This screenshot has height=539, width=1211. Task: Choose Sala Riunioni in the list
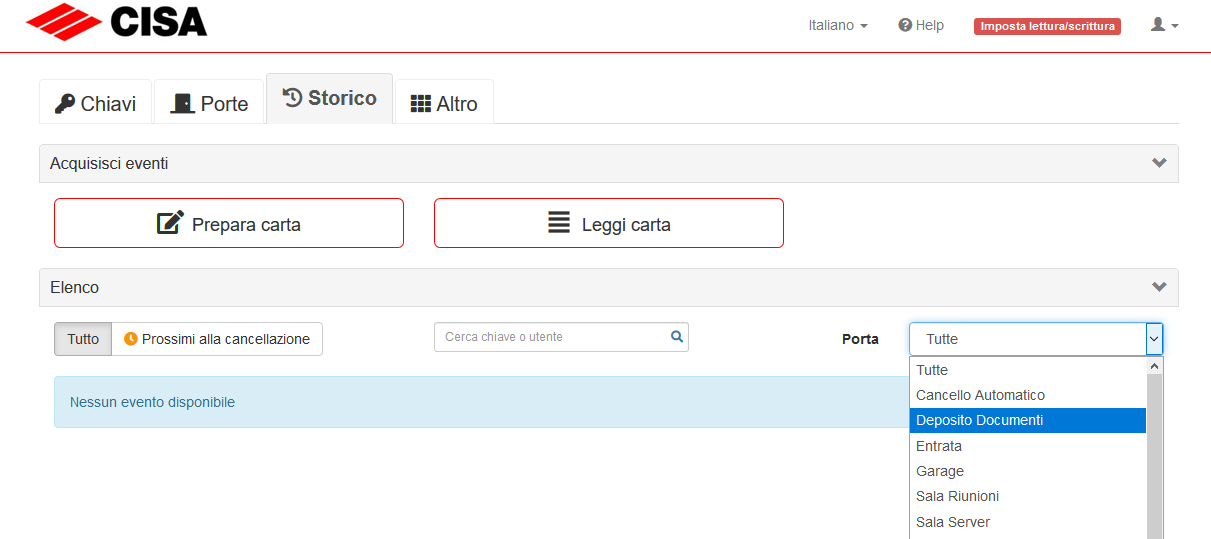pyautogui.click(x=1028, y=496)
